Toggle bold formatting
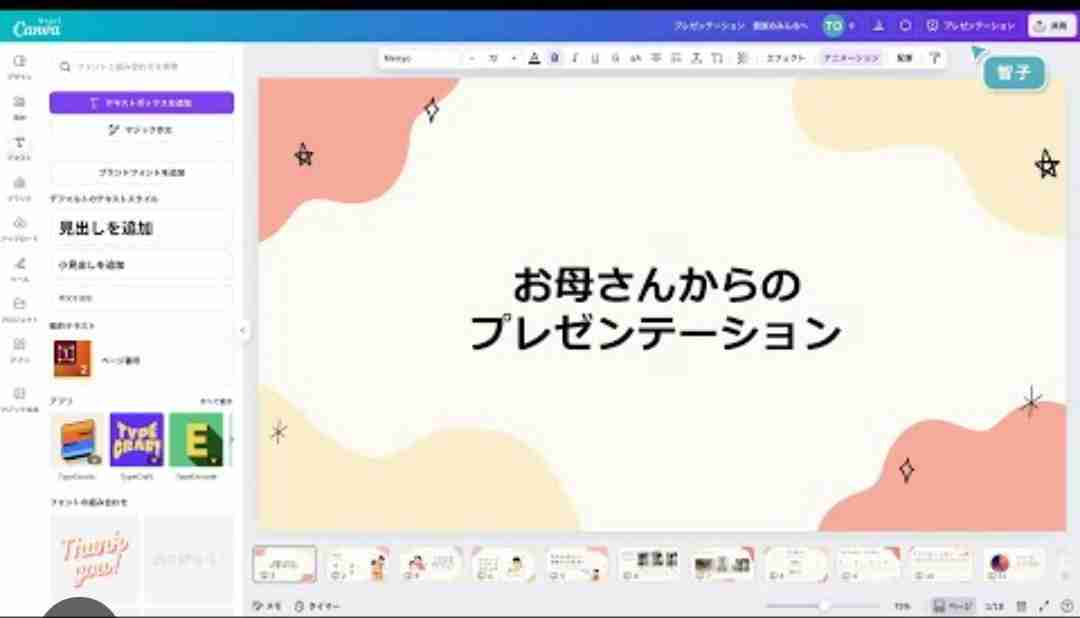 tap(554, 59)
